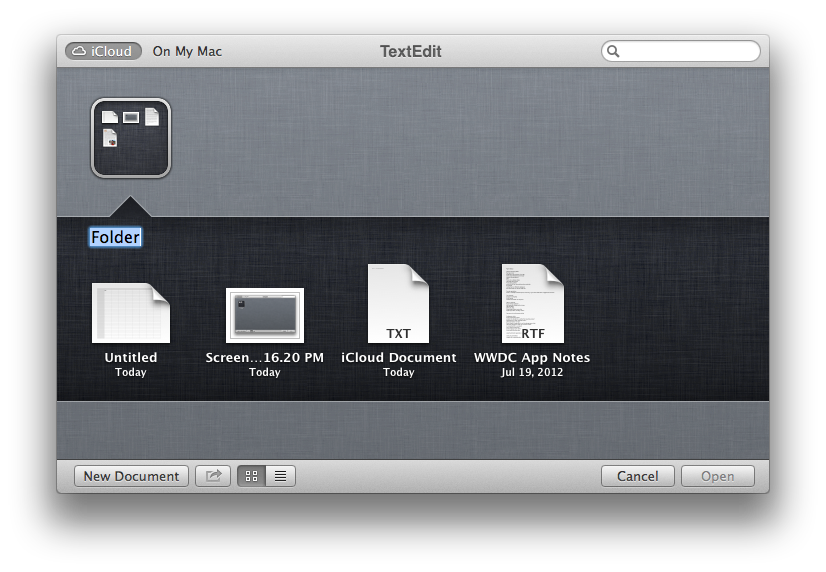The width and height of the screenshot is (826, 572).
Task: Switch to icon grid view
Action: [252, 476]
